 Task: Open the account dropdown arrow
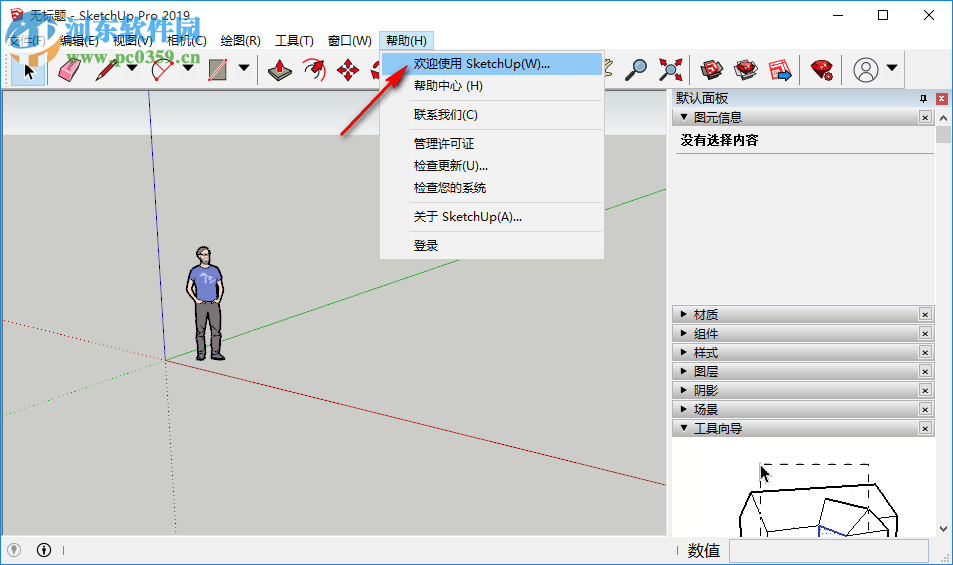pos(892,68)
